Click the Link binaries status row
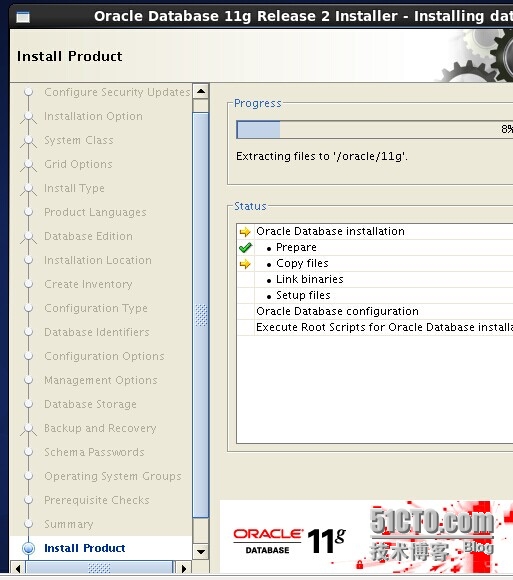This screenshot has width=513, height=580. click(x=375, y=280)
